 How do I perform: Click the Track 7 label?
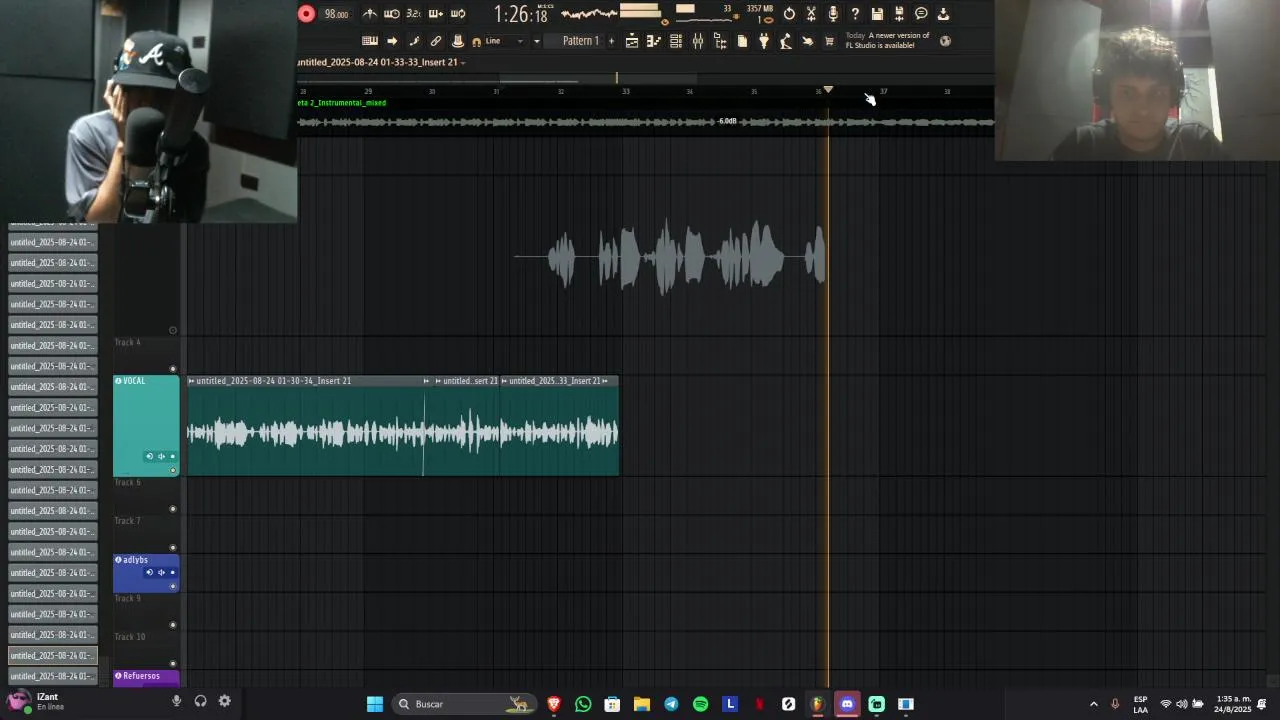pos(127,521)
